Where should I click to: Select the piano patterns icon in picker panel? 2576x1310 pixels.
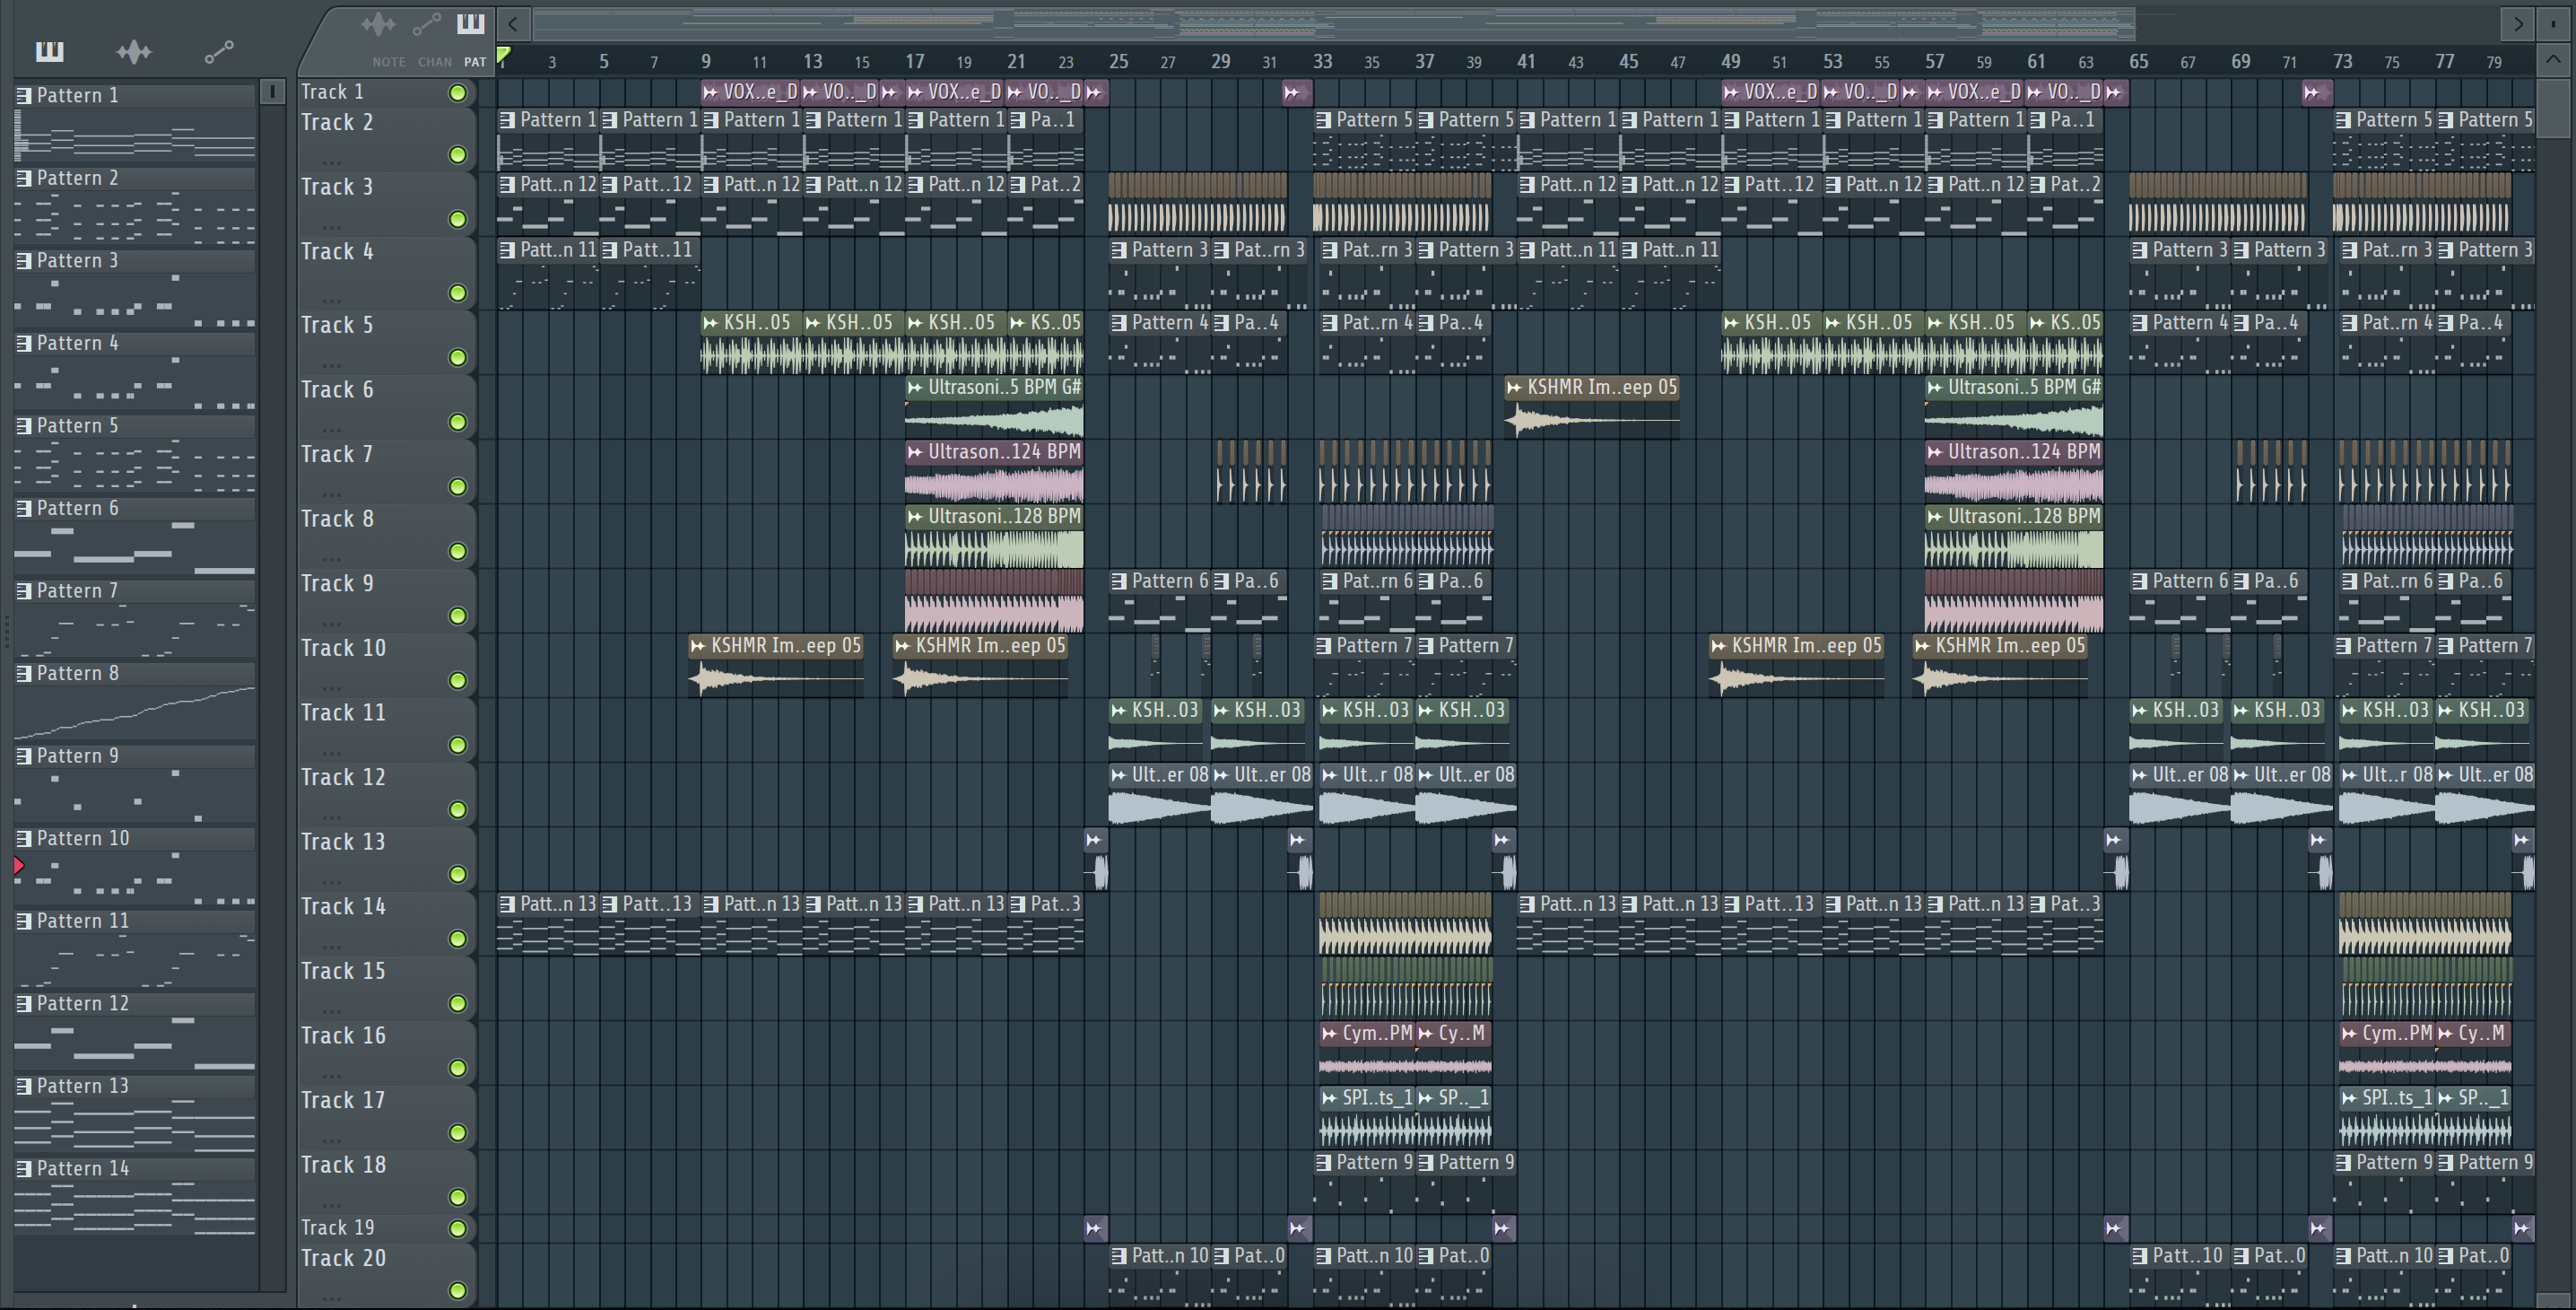coord(49,50)
